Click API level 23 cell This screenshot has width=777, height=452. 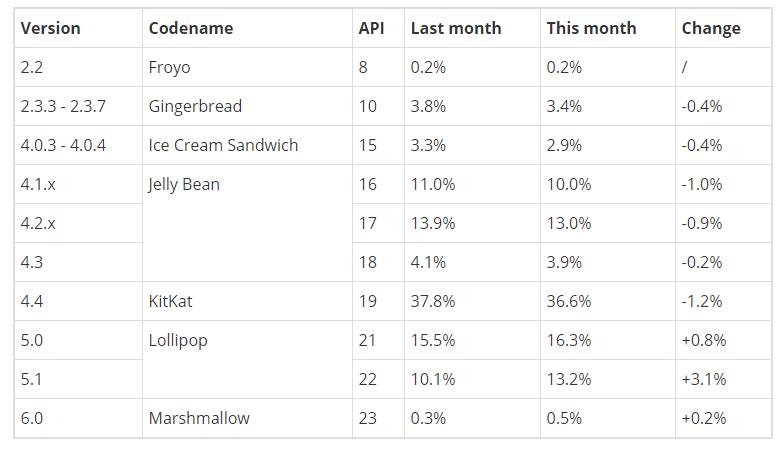coord(368,418)
